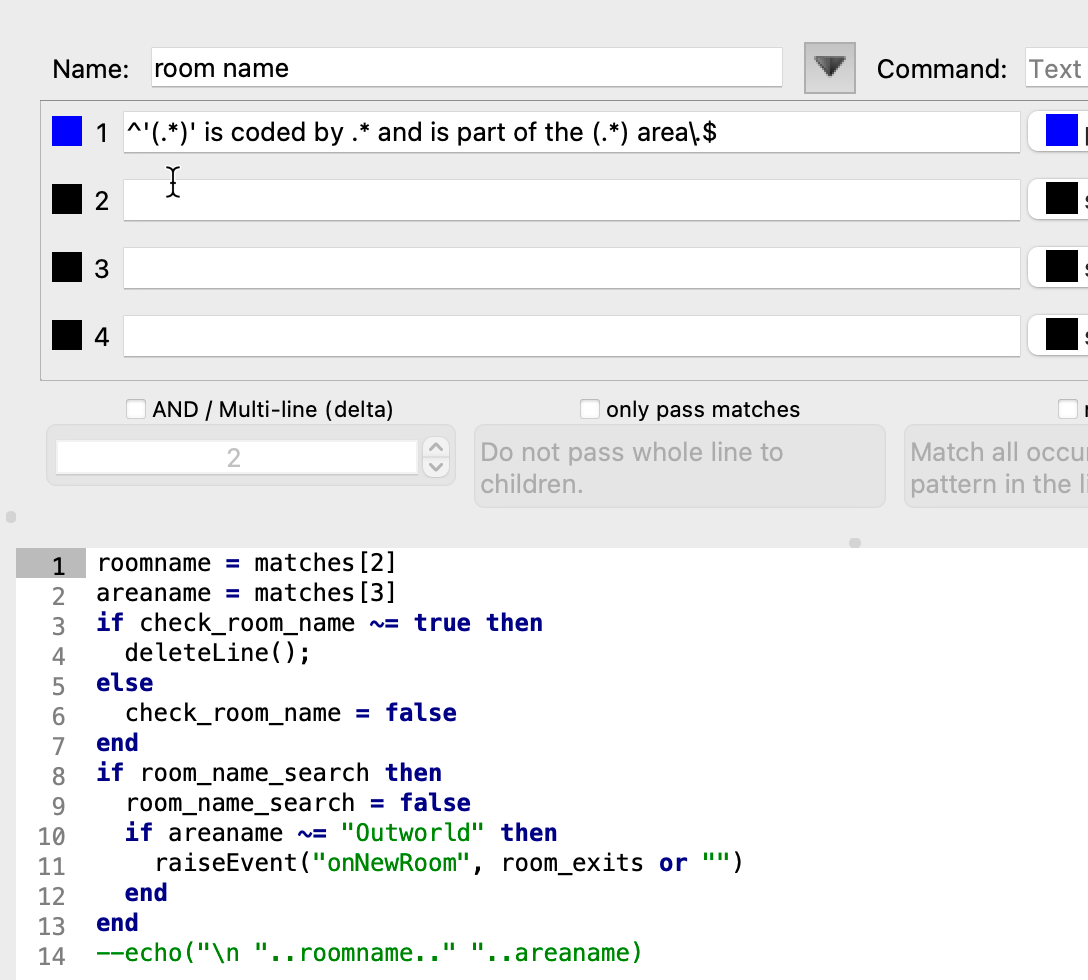The image size is (1088, 980).
Task: Click the down arrow on delta spinner
Action: [435, 467]
